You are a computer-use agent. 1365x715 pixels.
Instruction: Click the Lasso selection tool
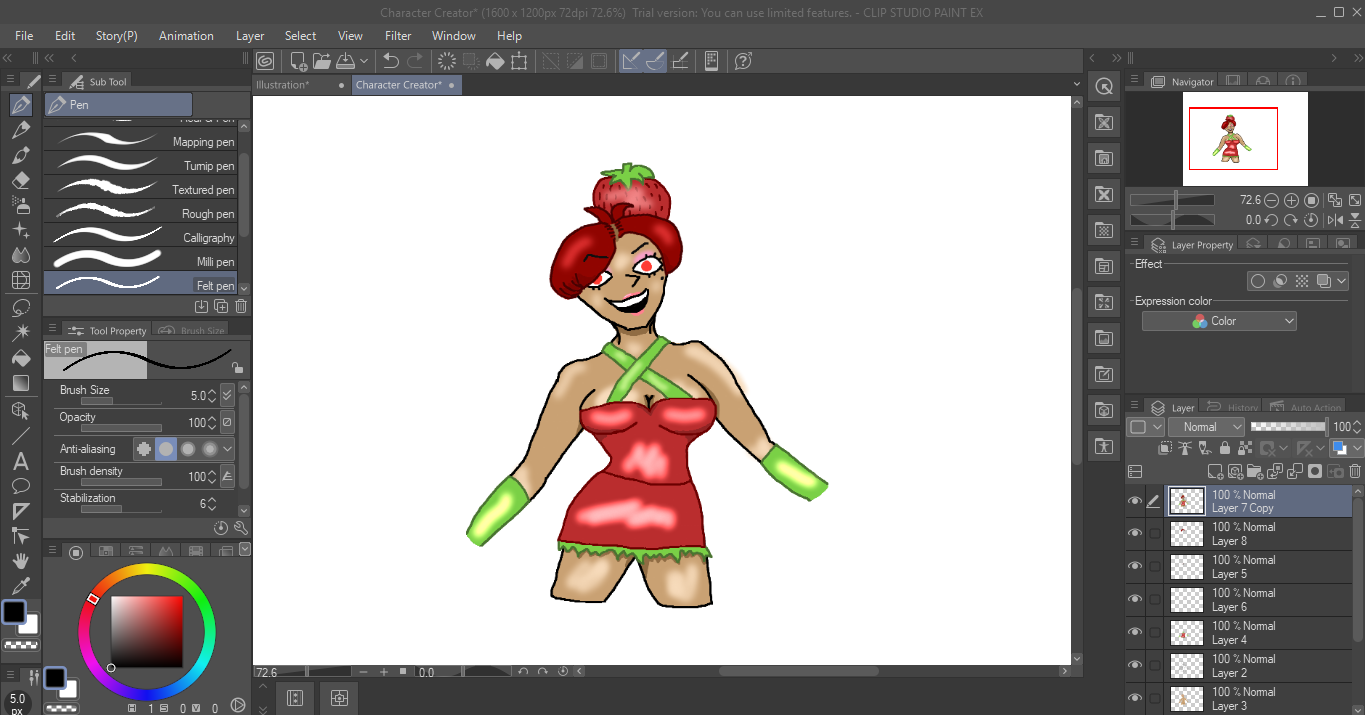tap(21, 308)
